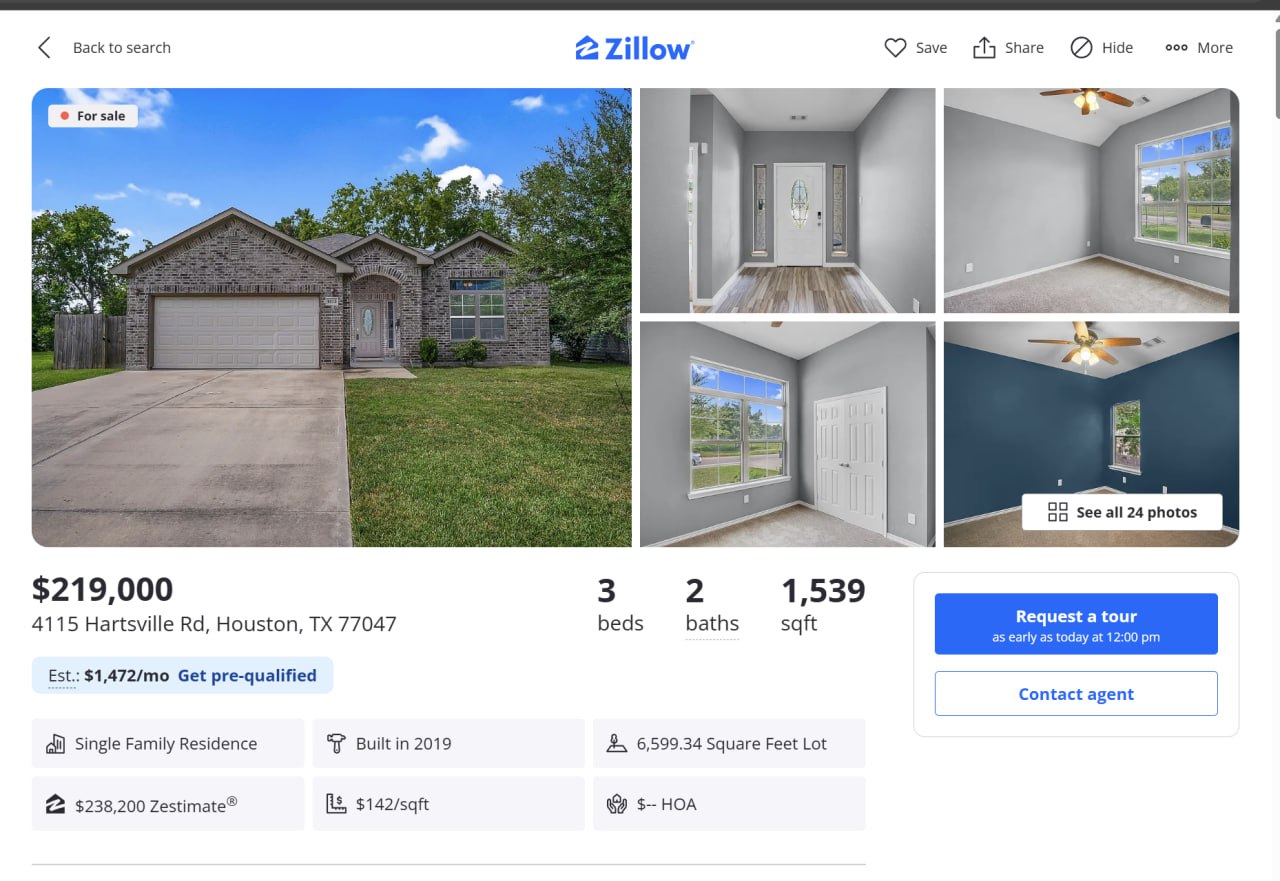Click the heart Save icon
1280x881 pixels.
(x=895, y=47)
